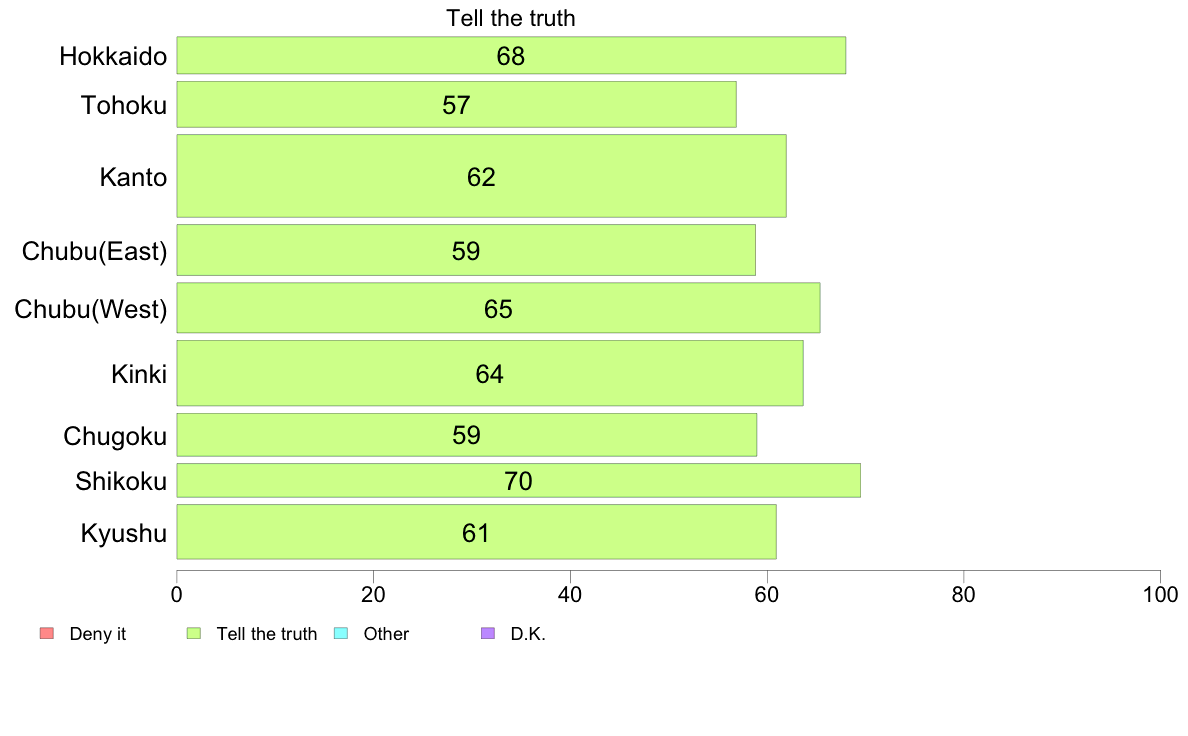Select the Shikoku bar showing 70
The image size is (1188, 736).
[519, 481]
